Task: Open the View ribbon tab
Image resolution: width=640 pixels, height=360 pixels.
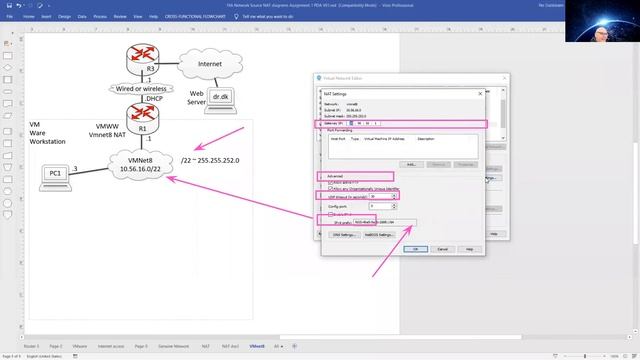Action: click(138, 17)
